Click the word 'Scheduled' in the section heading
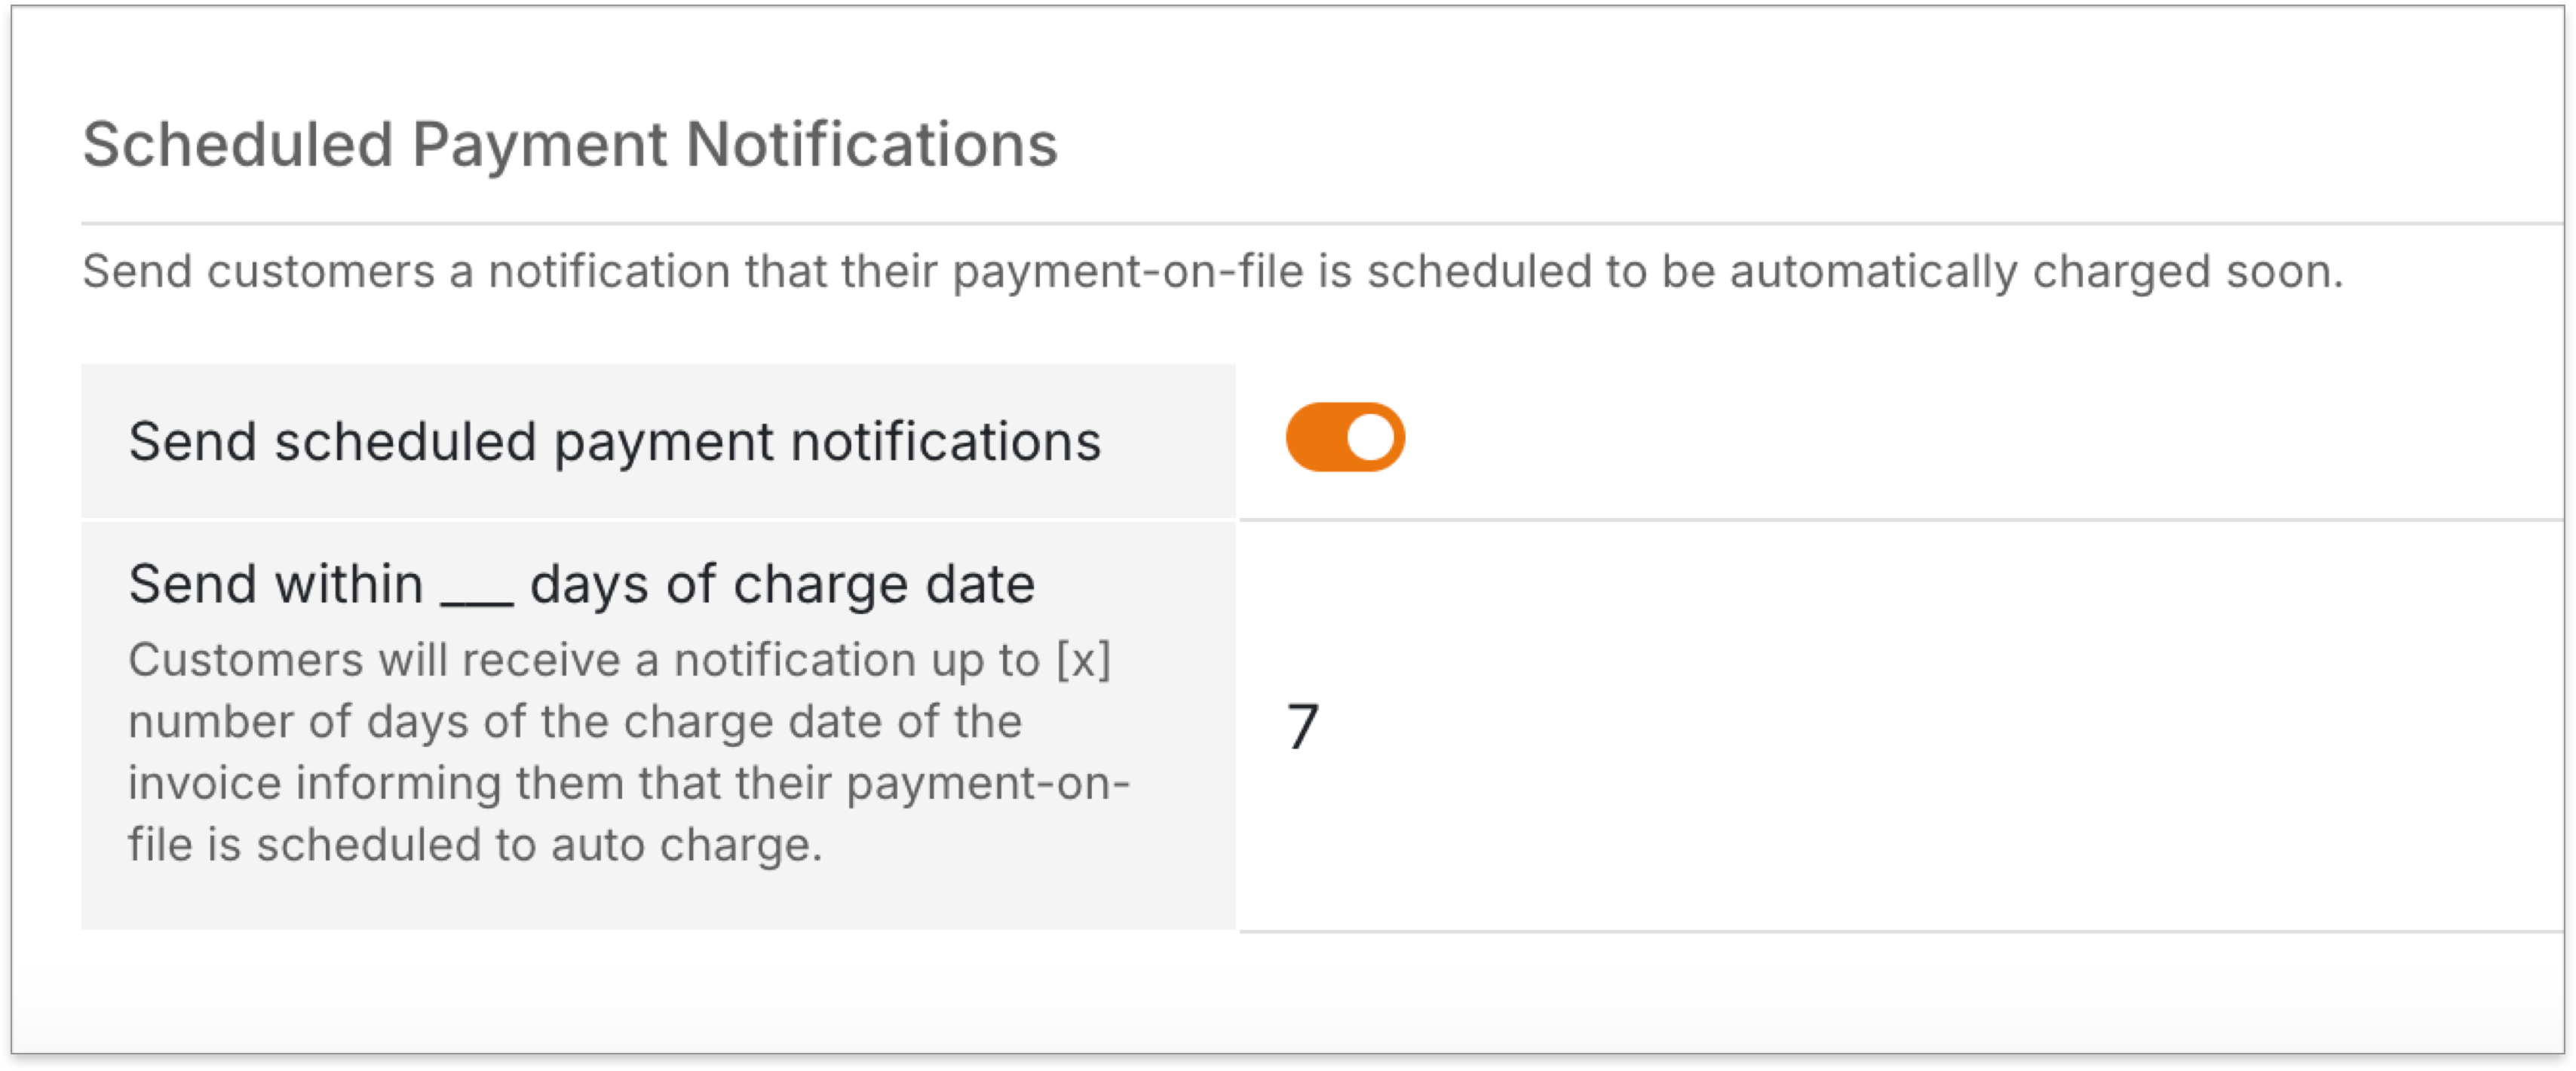Viewport: 2576px width, 1071px height. tap(237, 145)
